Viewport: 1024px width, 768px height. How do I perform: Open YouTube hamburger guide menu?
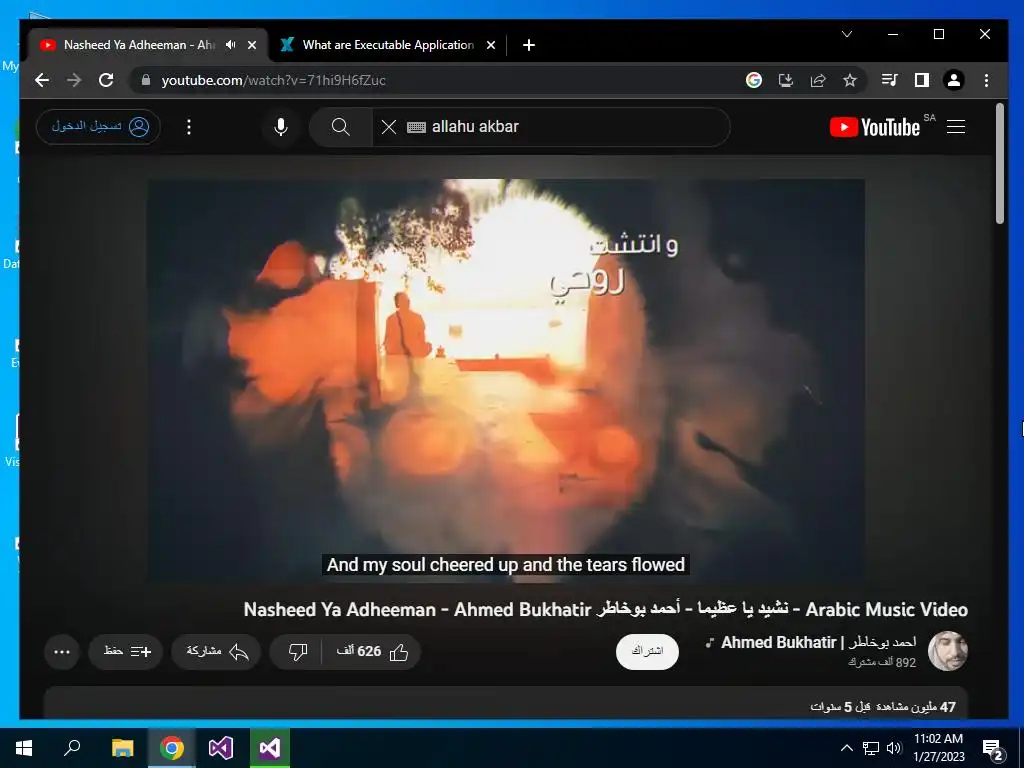pos(956,127)
